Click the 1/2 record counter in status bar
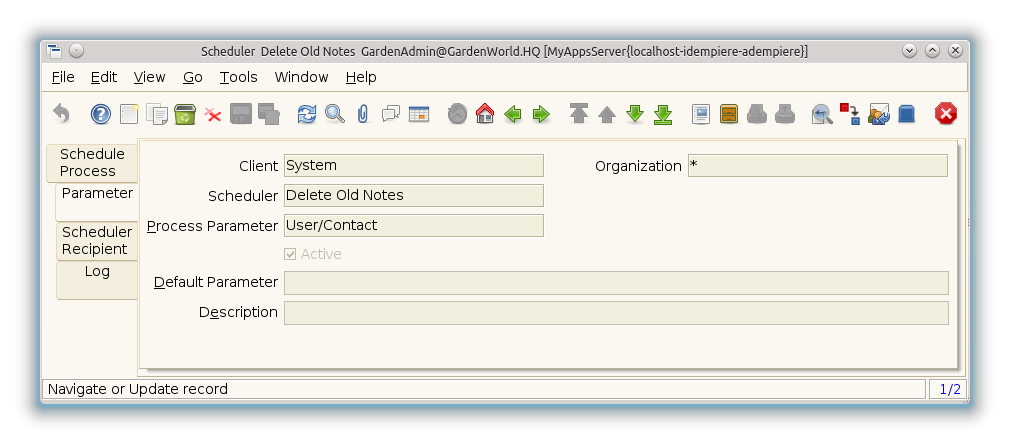1010x444 pixels. 947,389
